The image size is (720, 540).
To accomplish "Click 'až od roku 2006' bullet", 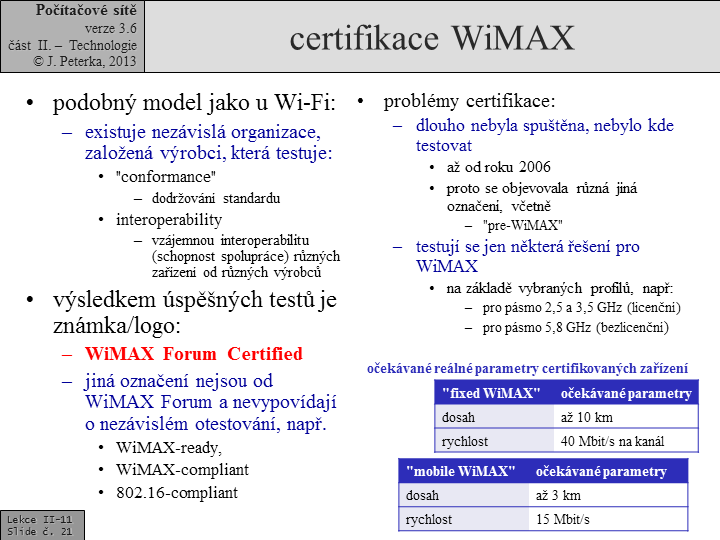I will point(499,167).
